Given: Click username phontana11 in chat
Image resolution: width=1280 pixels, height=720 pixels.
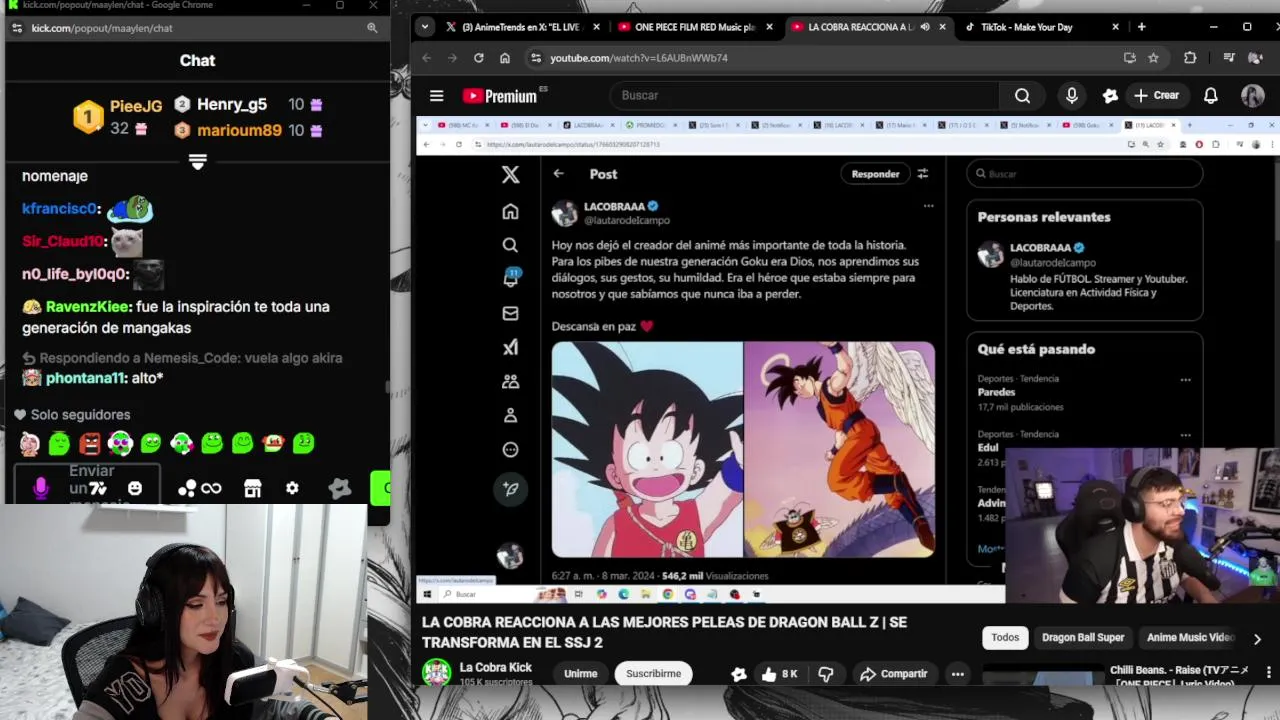Looking at the screenshot, I should [86, 378].
